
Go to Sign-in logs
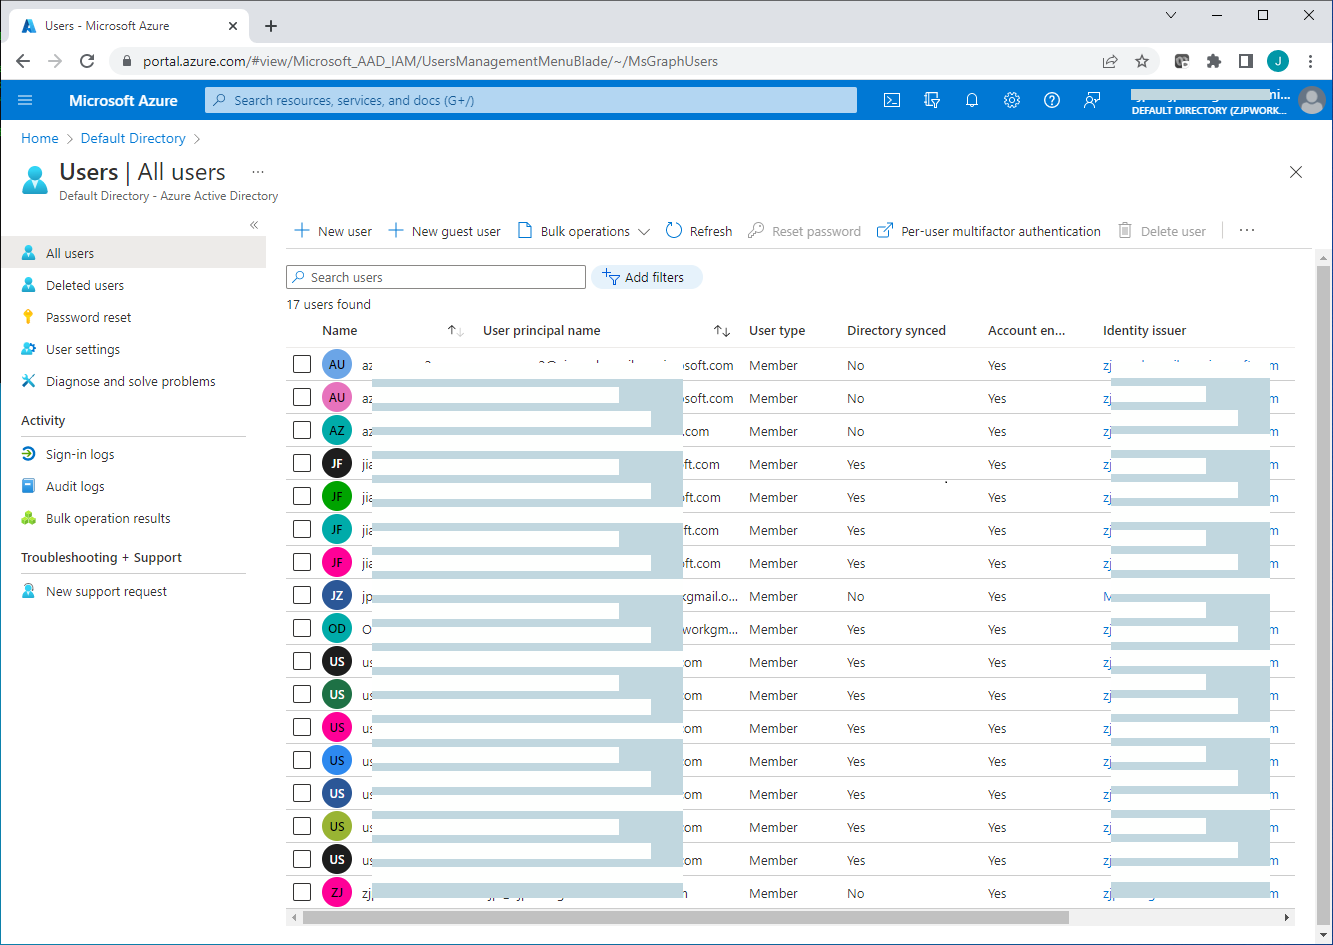pos(80,454)
